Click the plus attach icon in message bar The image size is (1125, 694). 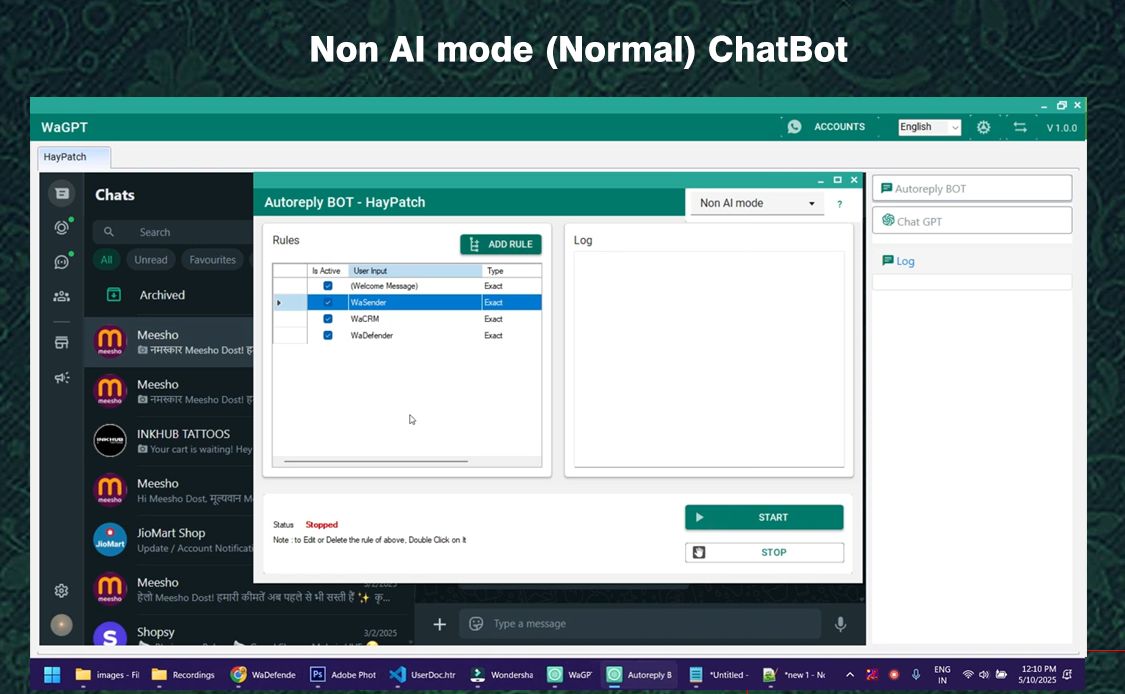point(440,624)
